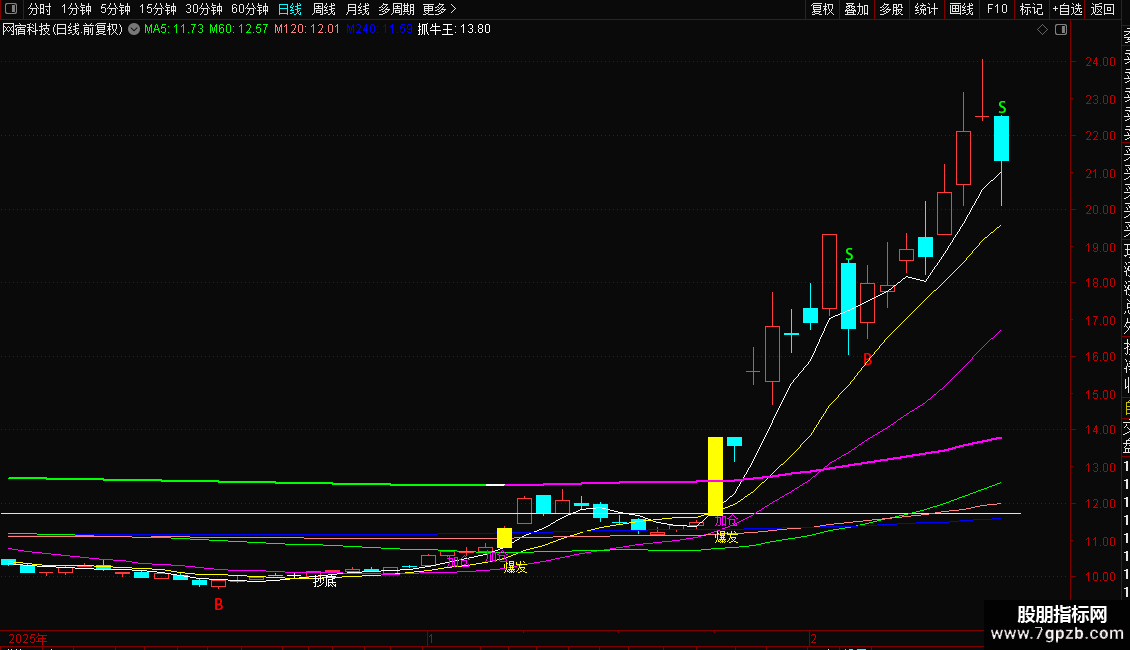The width and height of the screenshot is (1130, 650).
Task: Select the 15分钟 period
Action: pyautogui.click(x=158, y=9)
